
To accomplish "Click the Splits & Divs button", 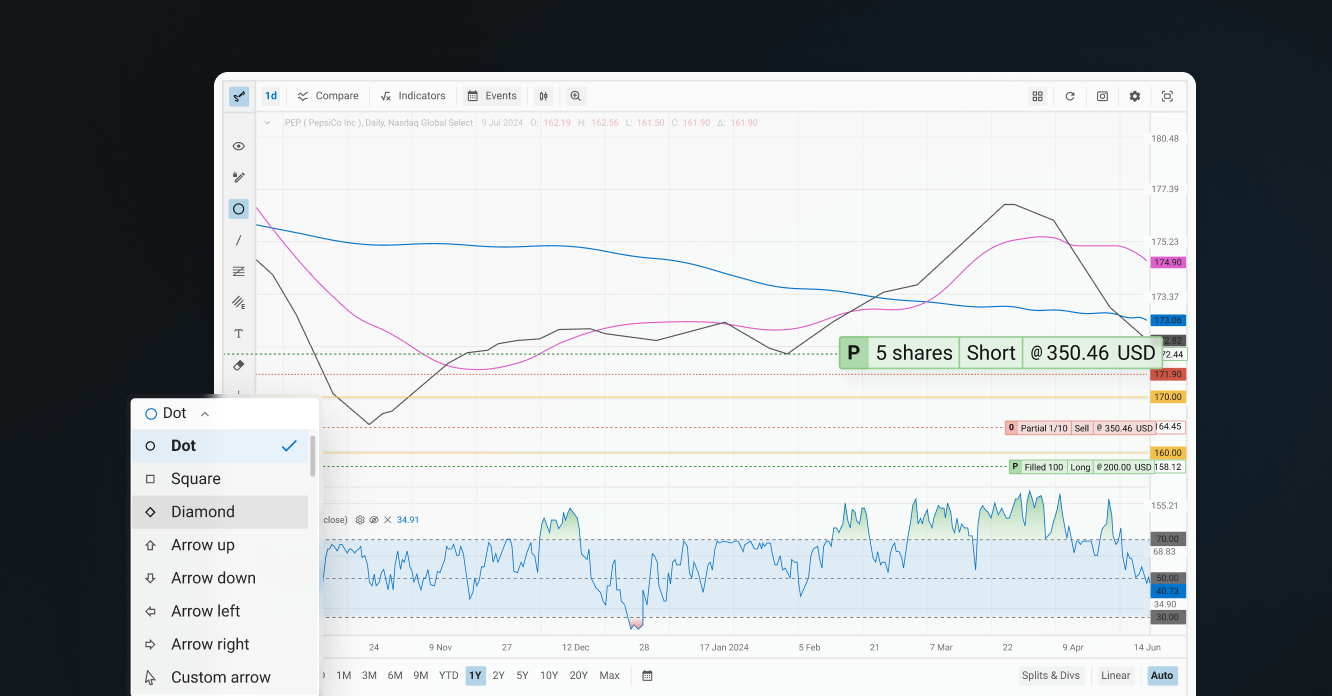I will tap(1051, 675).
